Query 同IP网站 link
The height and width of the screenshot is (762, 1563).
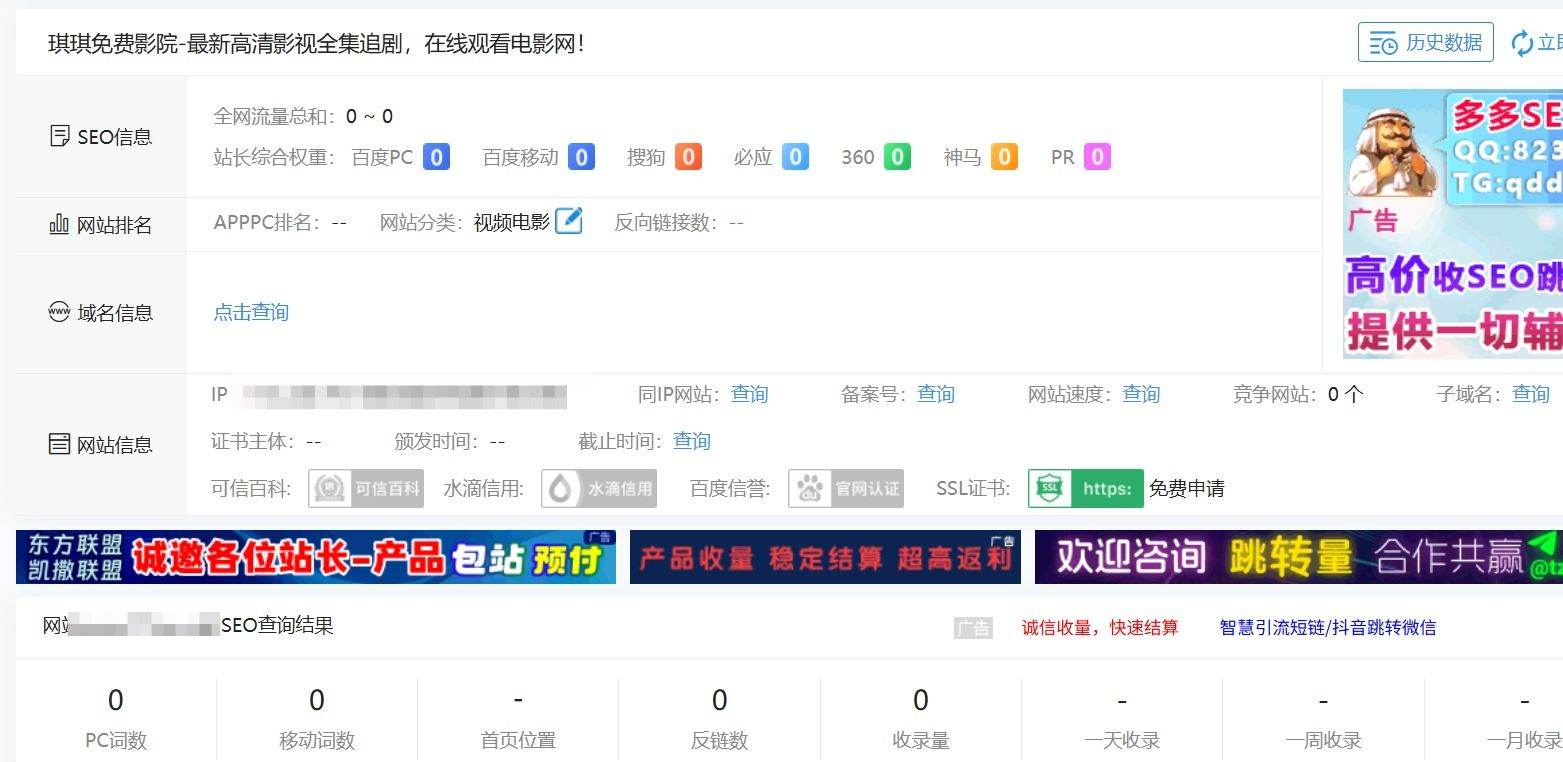click(x=749, y=394)
